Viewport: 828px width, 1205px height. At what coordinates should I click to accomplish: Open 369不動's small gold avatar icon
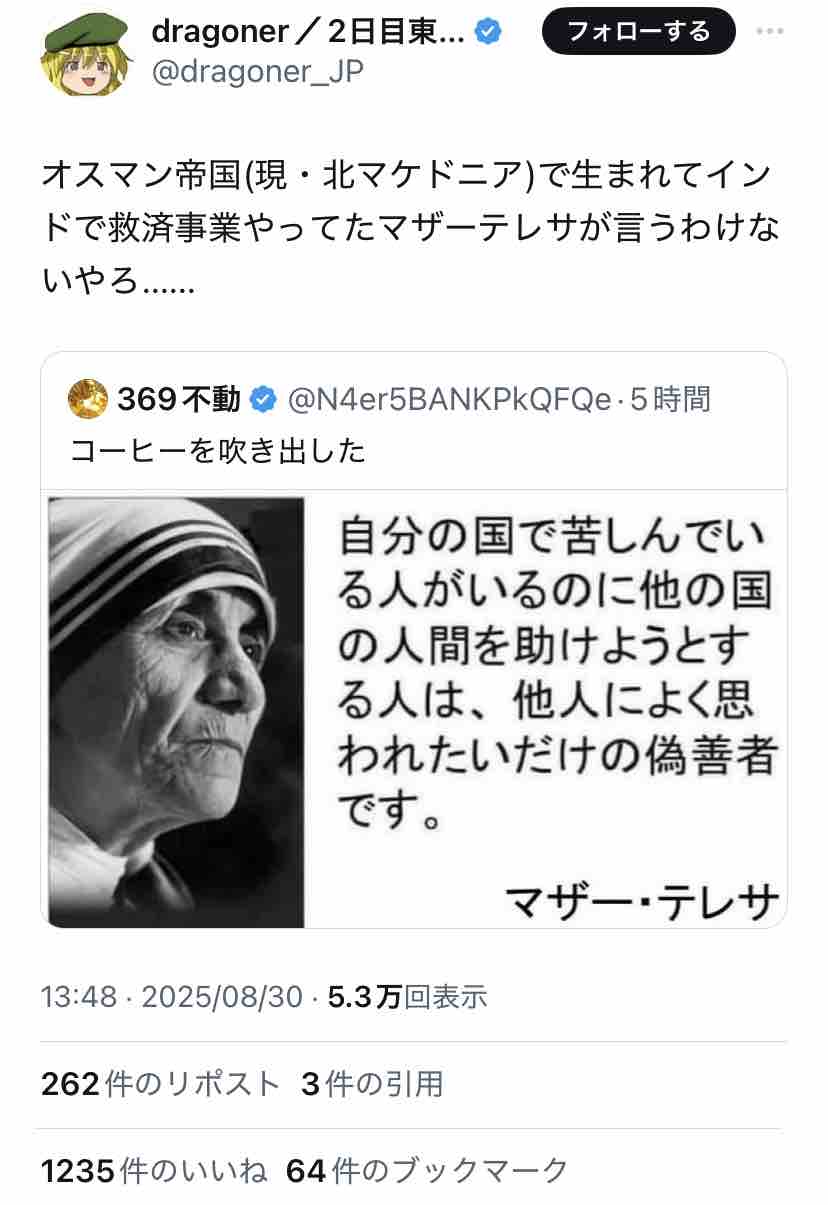(88, 400)
